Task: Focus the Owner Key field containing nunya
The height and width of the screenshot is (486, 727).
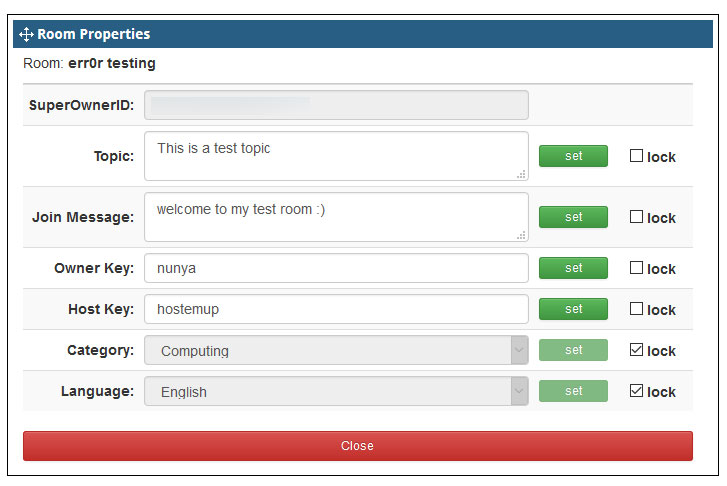Action: [336, 268]
